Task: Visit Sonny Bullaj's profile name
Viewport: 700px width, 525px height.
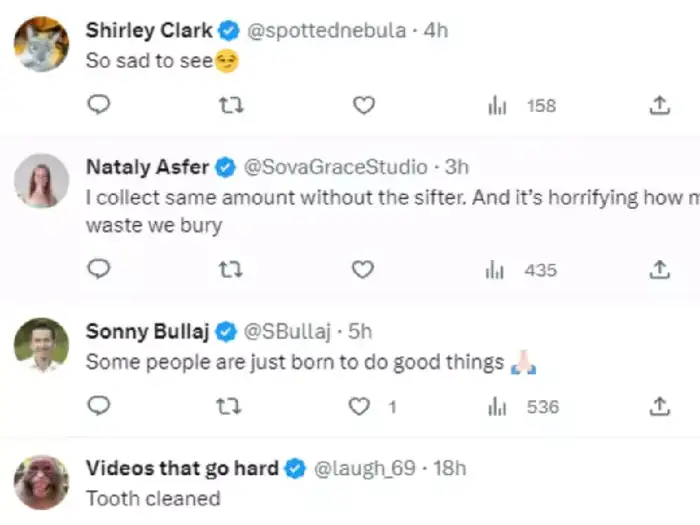Action: [x=146, y=331]
